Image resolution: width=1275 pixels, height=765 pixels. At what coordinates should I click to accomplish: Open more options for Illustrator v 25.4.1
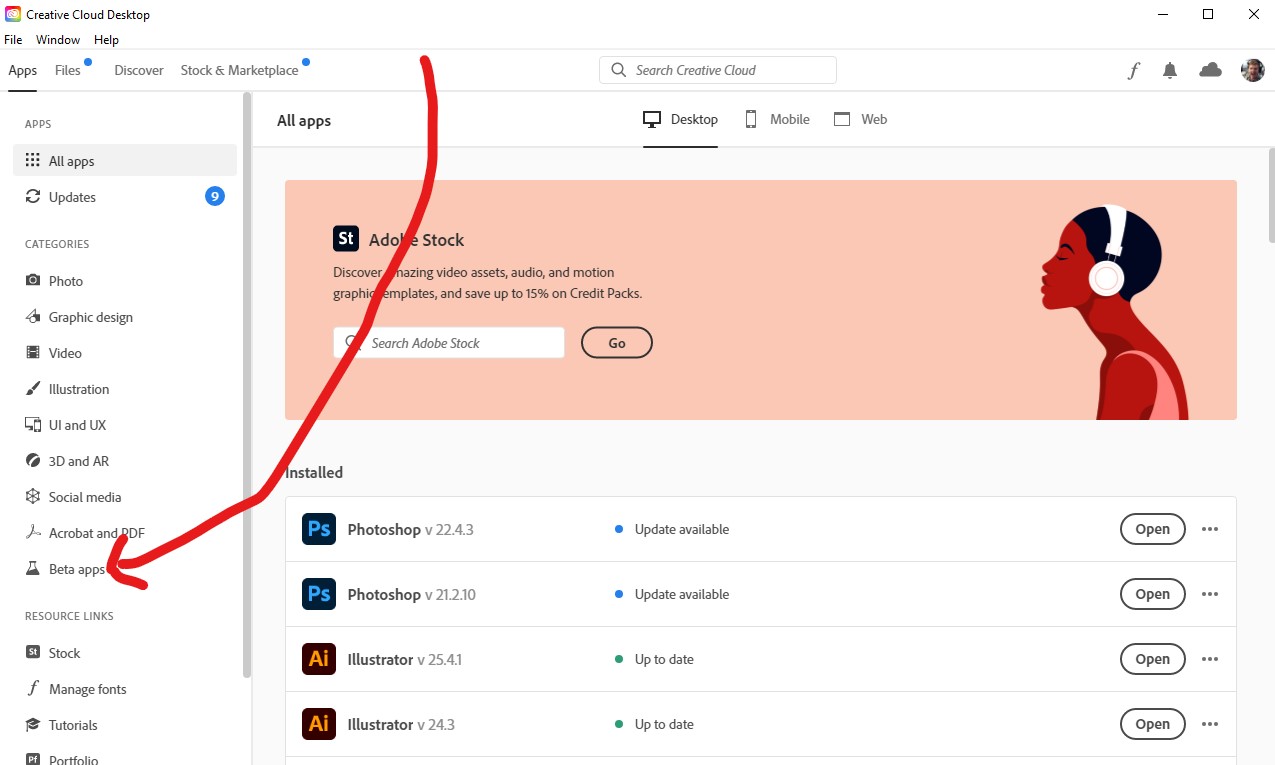tap(1210, 659)
